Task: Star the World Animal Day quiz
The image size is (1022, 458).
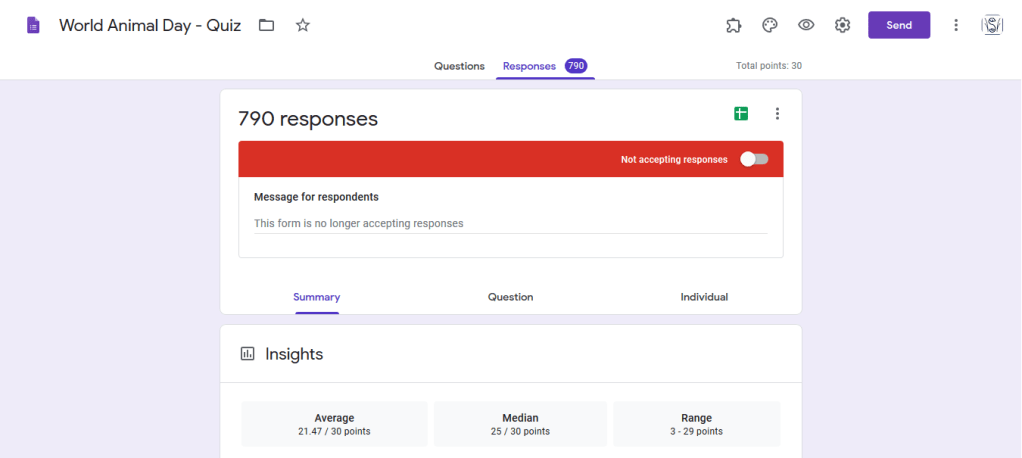Action: coord(303,25)
